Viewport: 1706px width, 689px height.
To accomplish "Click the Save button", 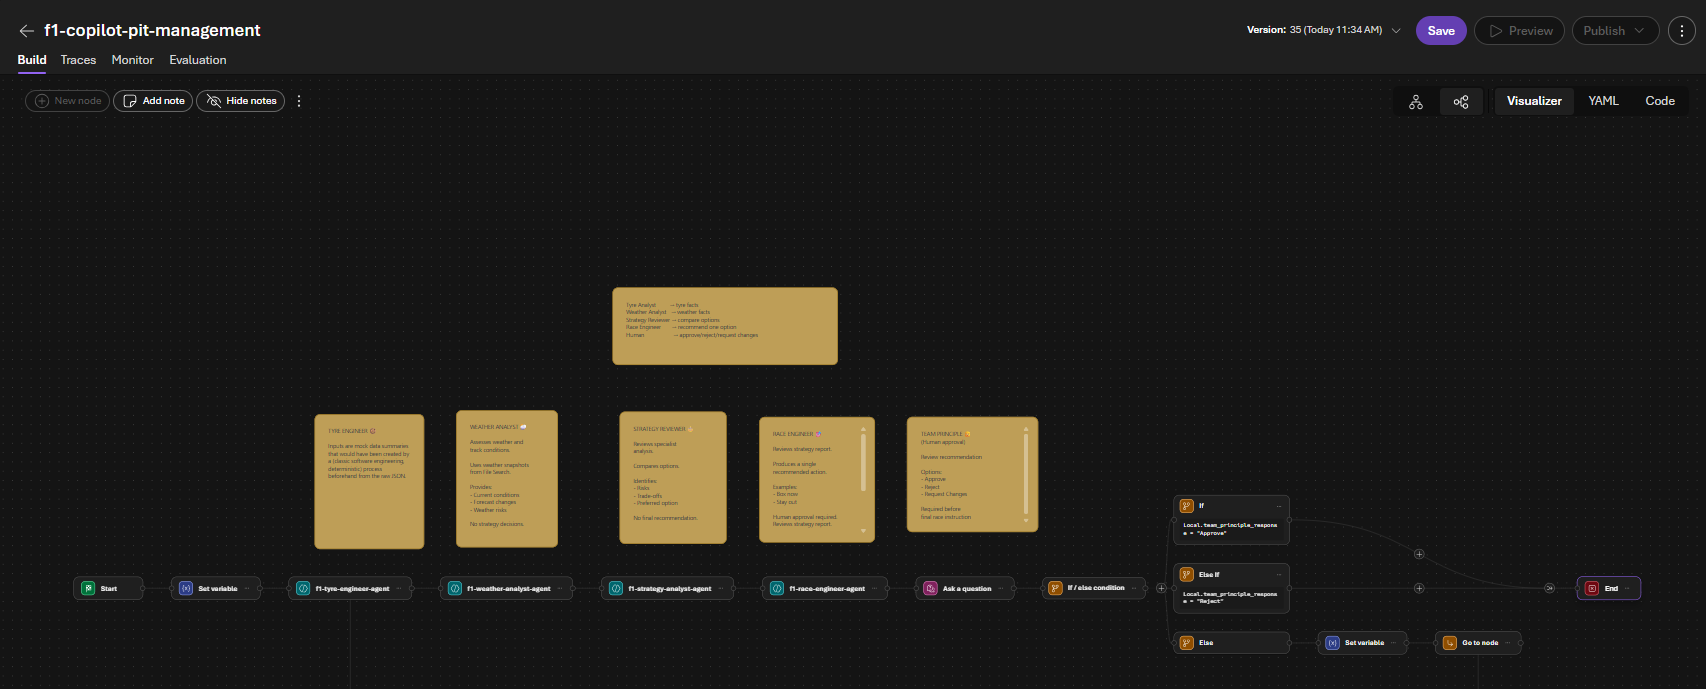I will (x=1441, y=31).
